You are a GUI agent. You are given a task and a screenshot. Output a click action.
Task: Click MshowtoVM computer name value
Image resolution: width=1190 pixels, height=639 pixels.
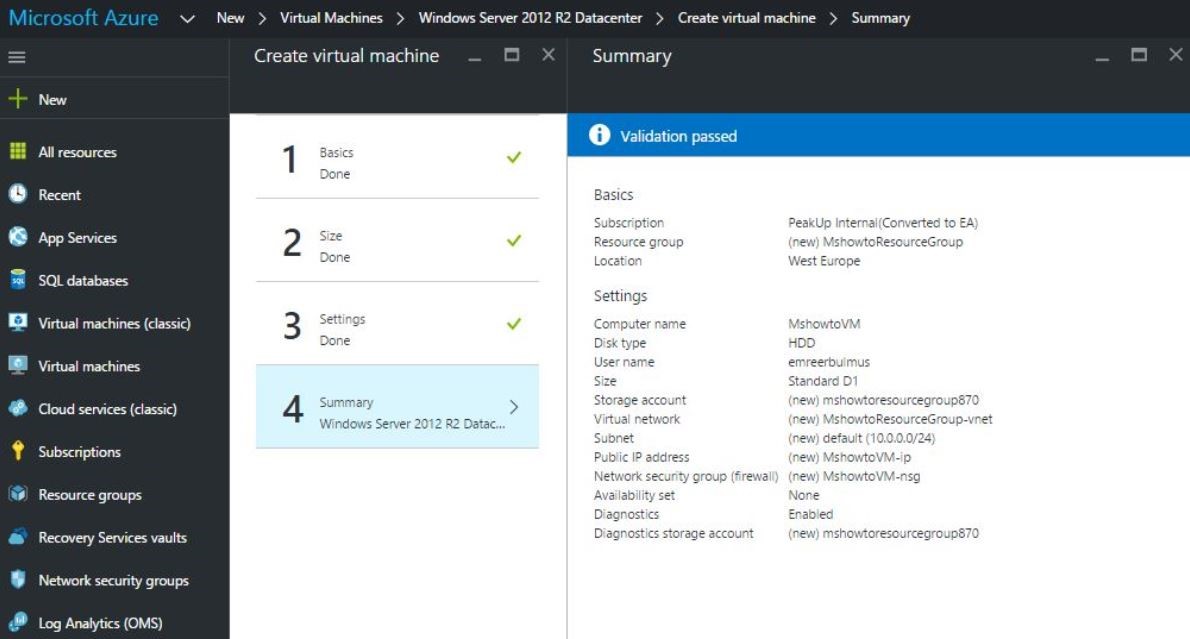coord(824,323)
